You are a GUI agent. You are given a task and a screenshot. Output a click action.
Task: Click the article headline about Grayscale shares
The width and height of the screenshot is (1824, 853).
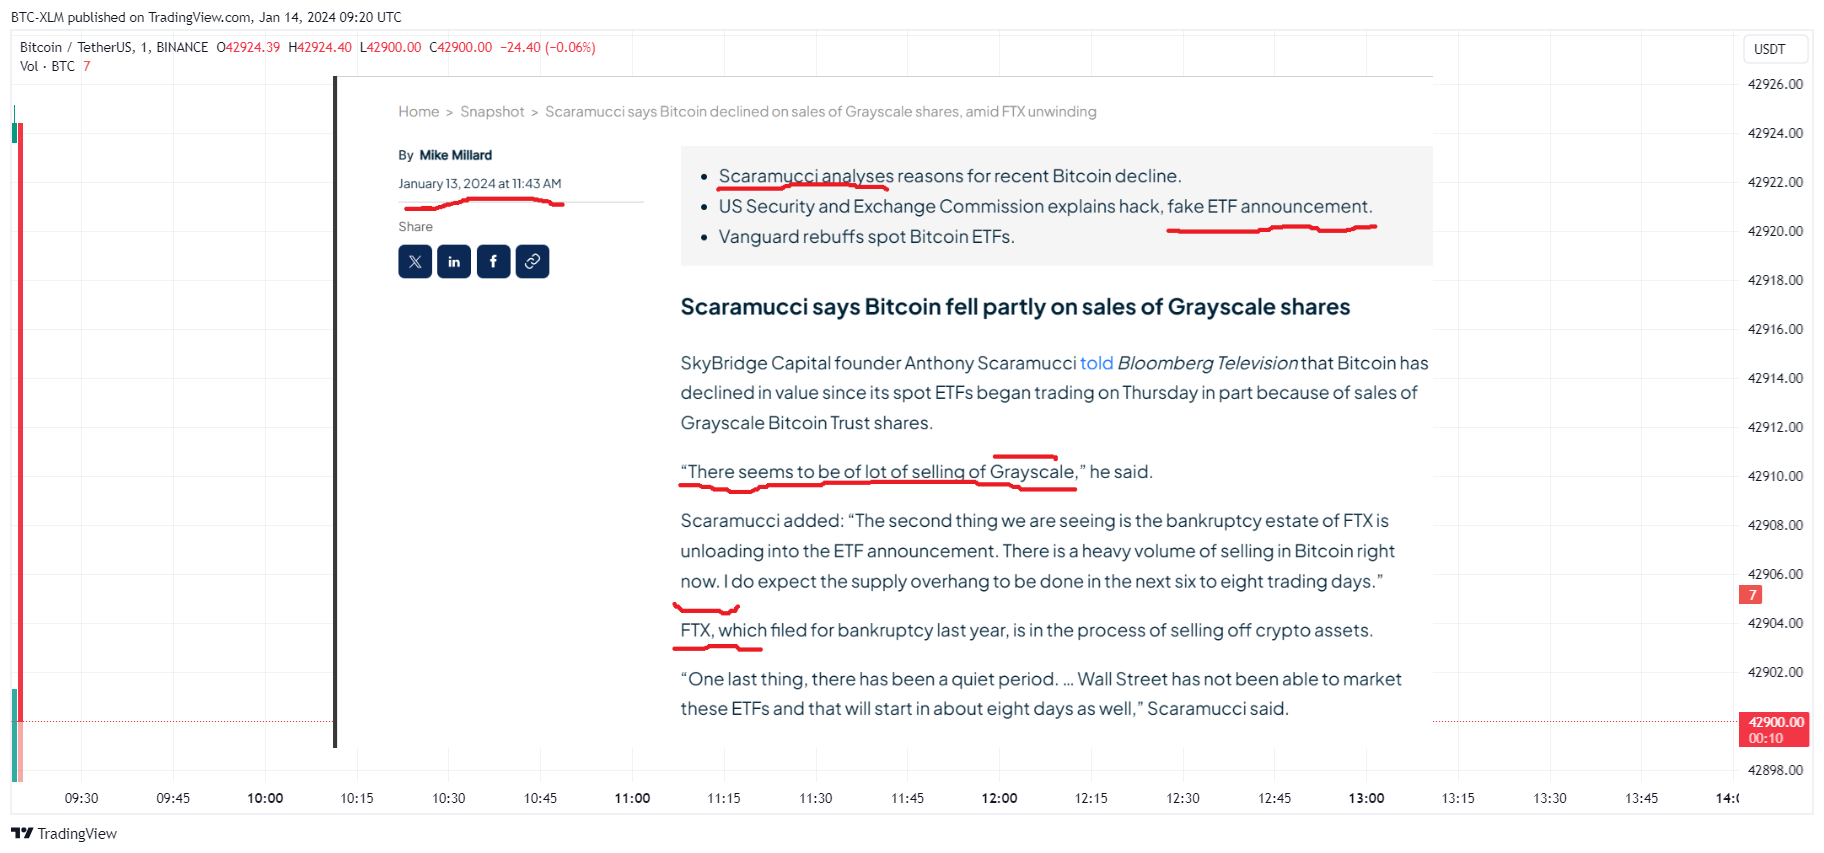coord(1015,307)
